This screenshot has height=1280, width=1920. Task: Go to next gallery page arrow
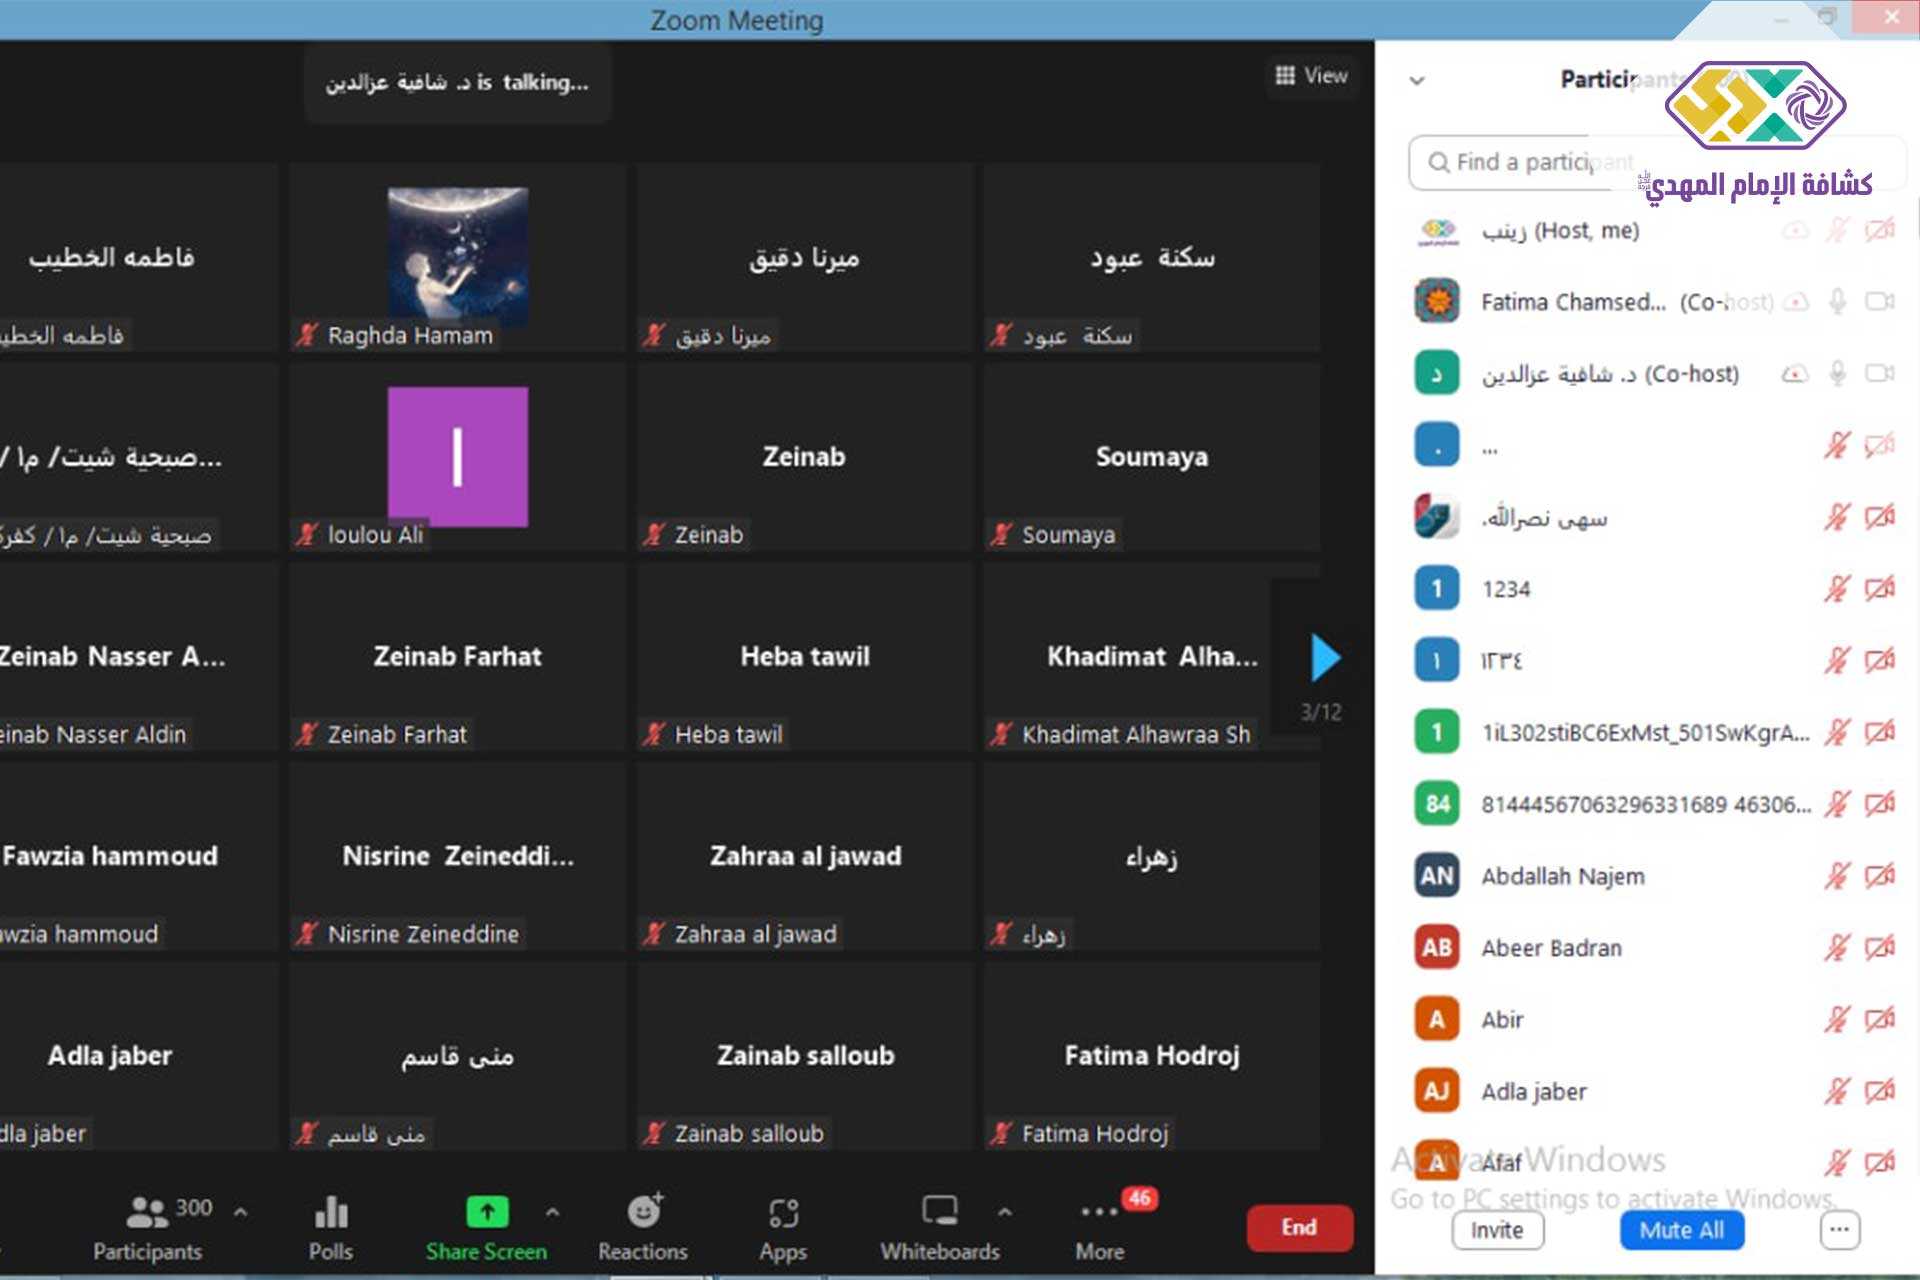click(1324, 658)
